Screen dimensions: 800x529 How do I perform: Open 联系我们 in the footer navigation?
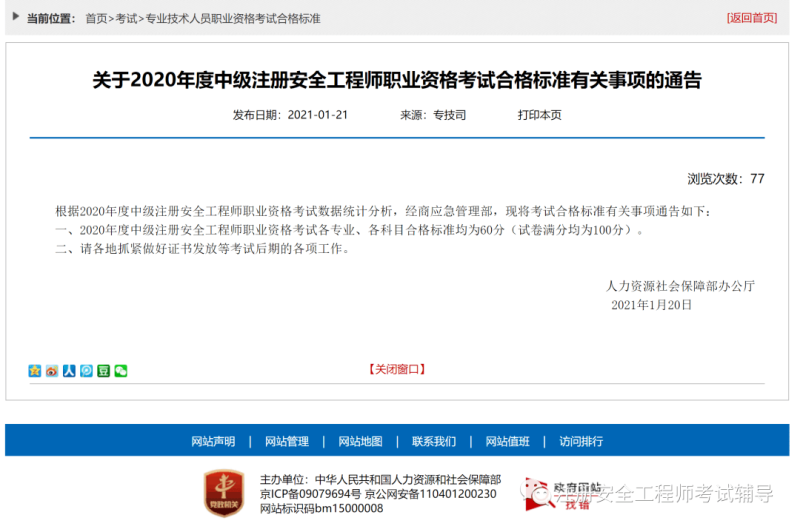click(x=434, y=441)
